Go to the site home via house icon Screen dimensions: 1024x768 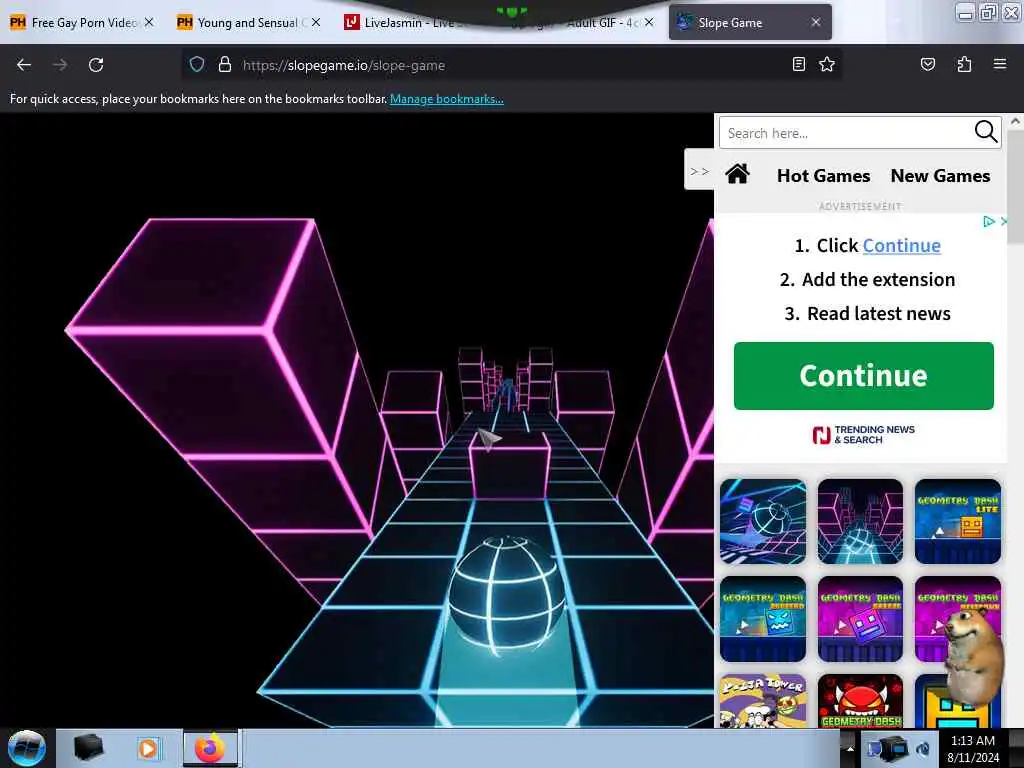pyautogui.click(x=737, y=174)
